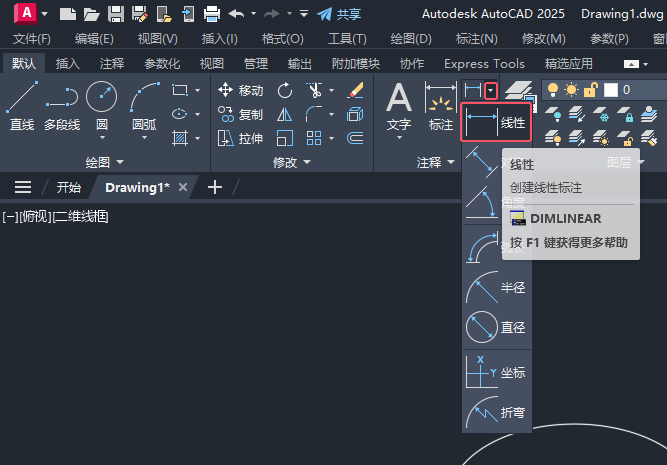The image size is (667, 465).
Task: Select the Circle (圆) tool
Action: point(101,106)
